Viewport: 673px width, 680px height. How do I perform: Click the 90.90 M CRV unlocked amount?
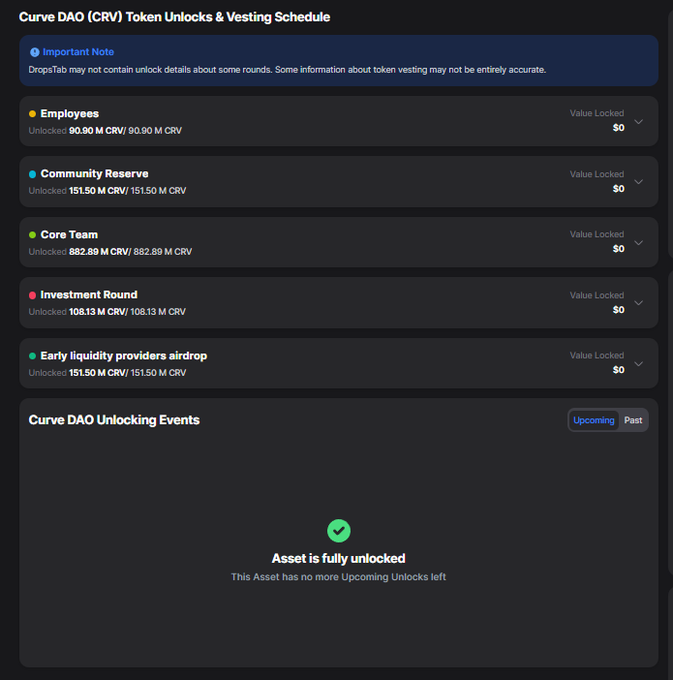coord(96,131)
